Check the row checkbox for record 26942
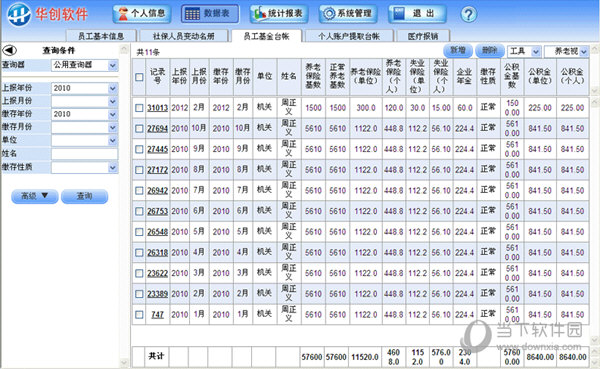The image size is (600, 369). pyautogui.click(x=139, y=191)
